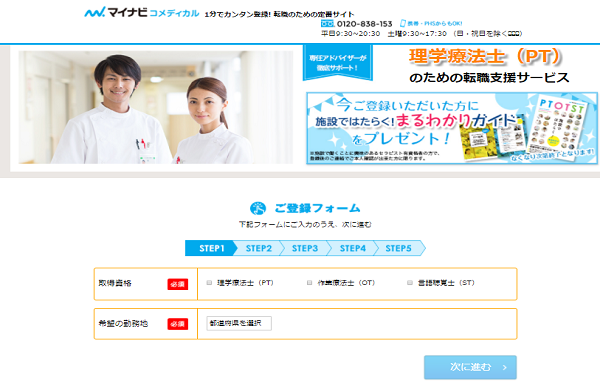
Task: Select the STEP3 tab
Action: click(305, 248)
